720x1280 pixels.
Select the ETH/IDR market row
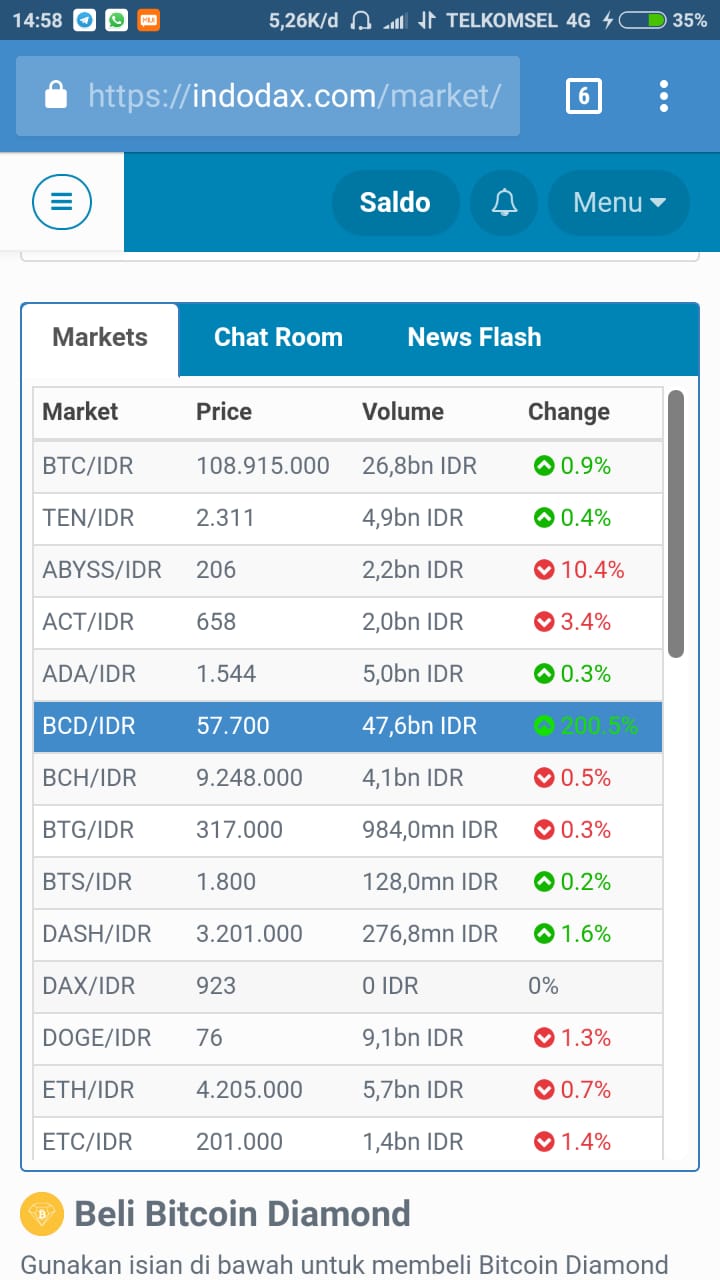(x=347, y=1090)
